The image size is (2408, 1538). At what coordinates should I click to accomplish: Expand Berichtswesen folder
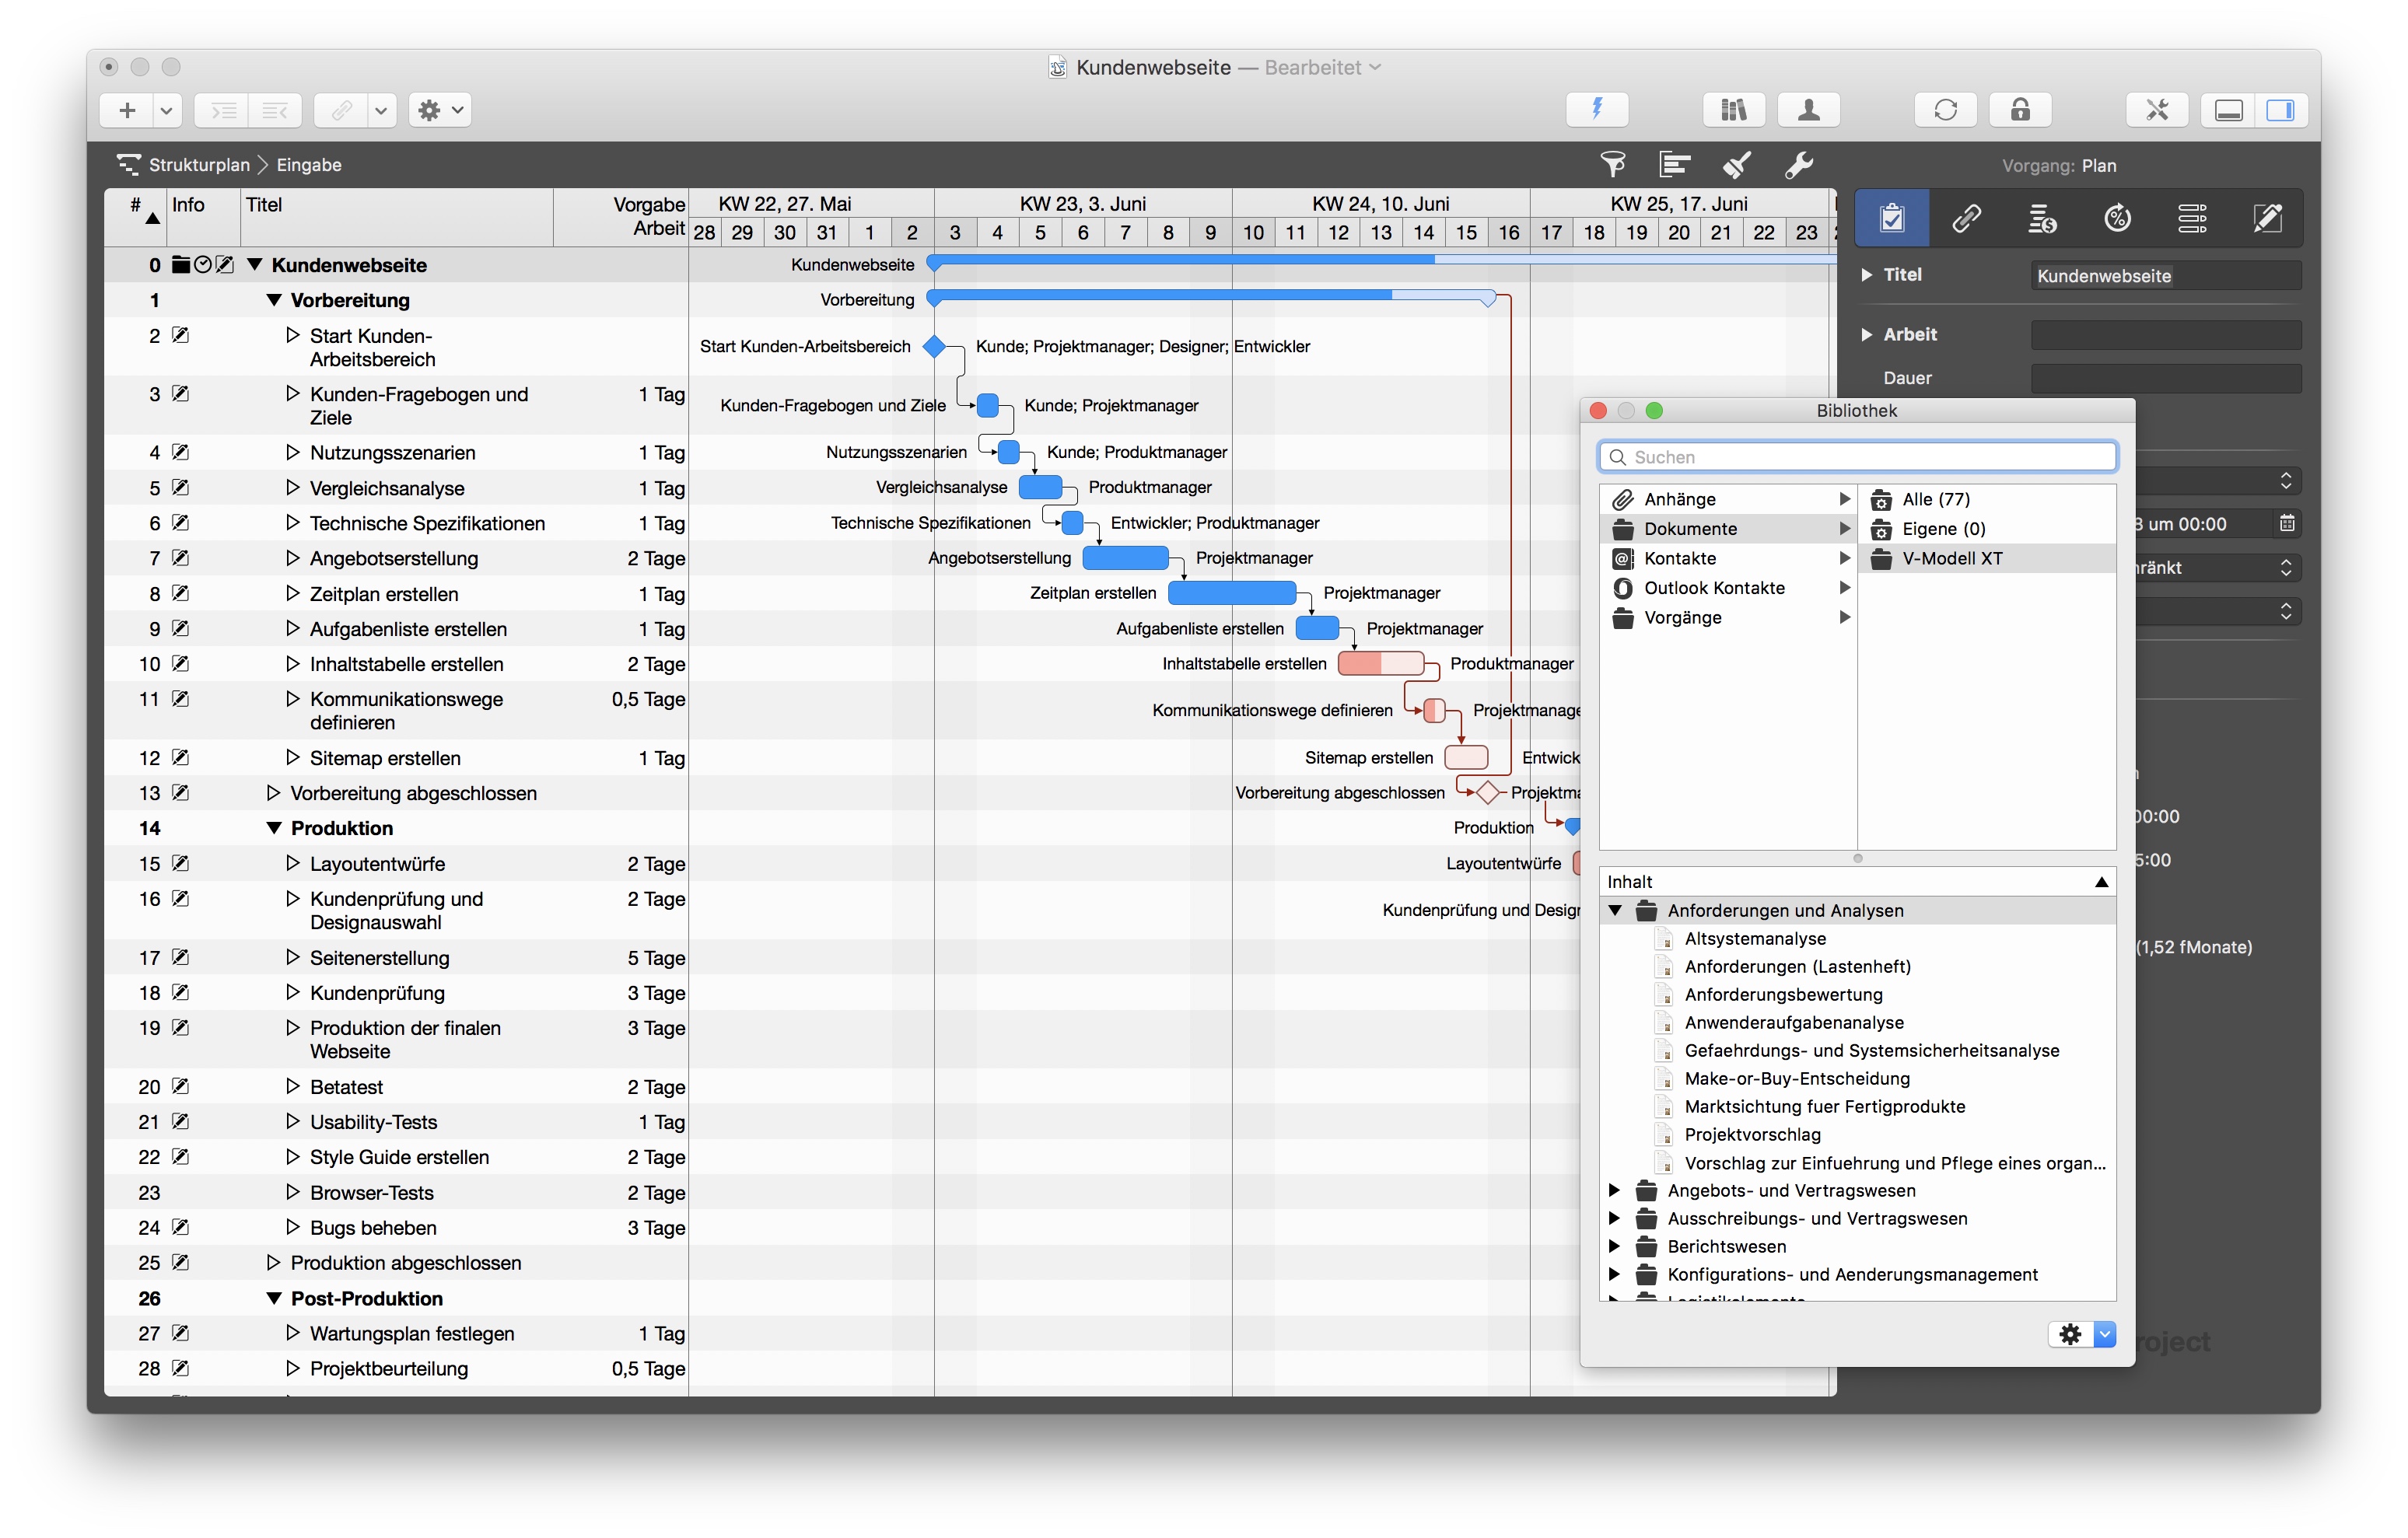1614,1246
